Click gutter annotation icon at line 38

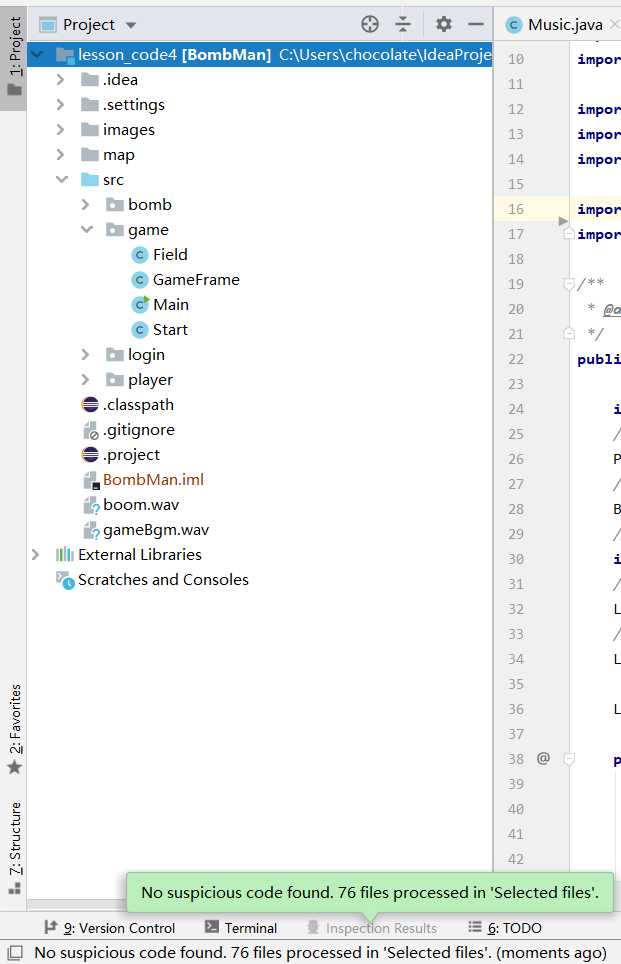543,759
